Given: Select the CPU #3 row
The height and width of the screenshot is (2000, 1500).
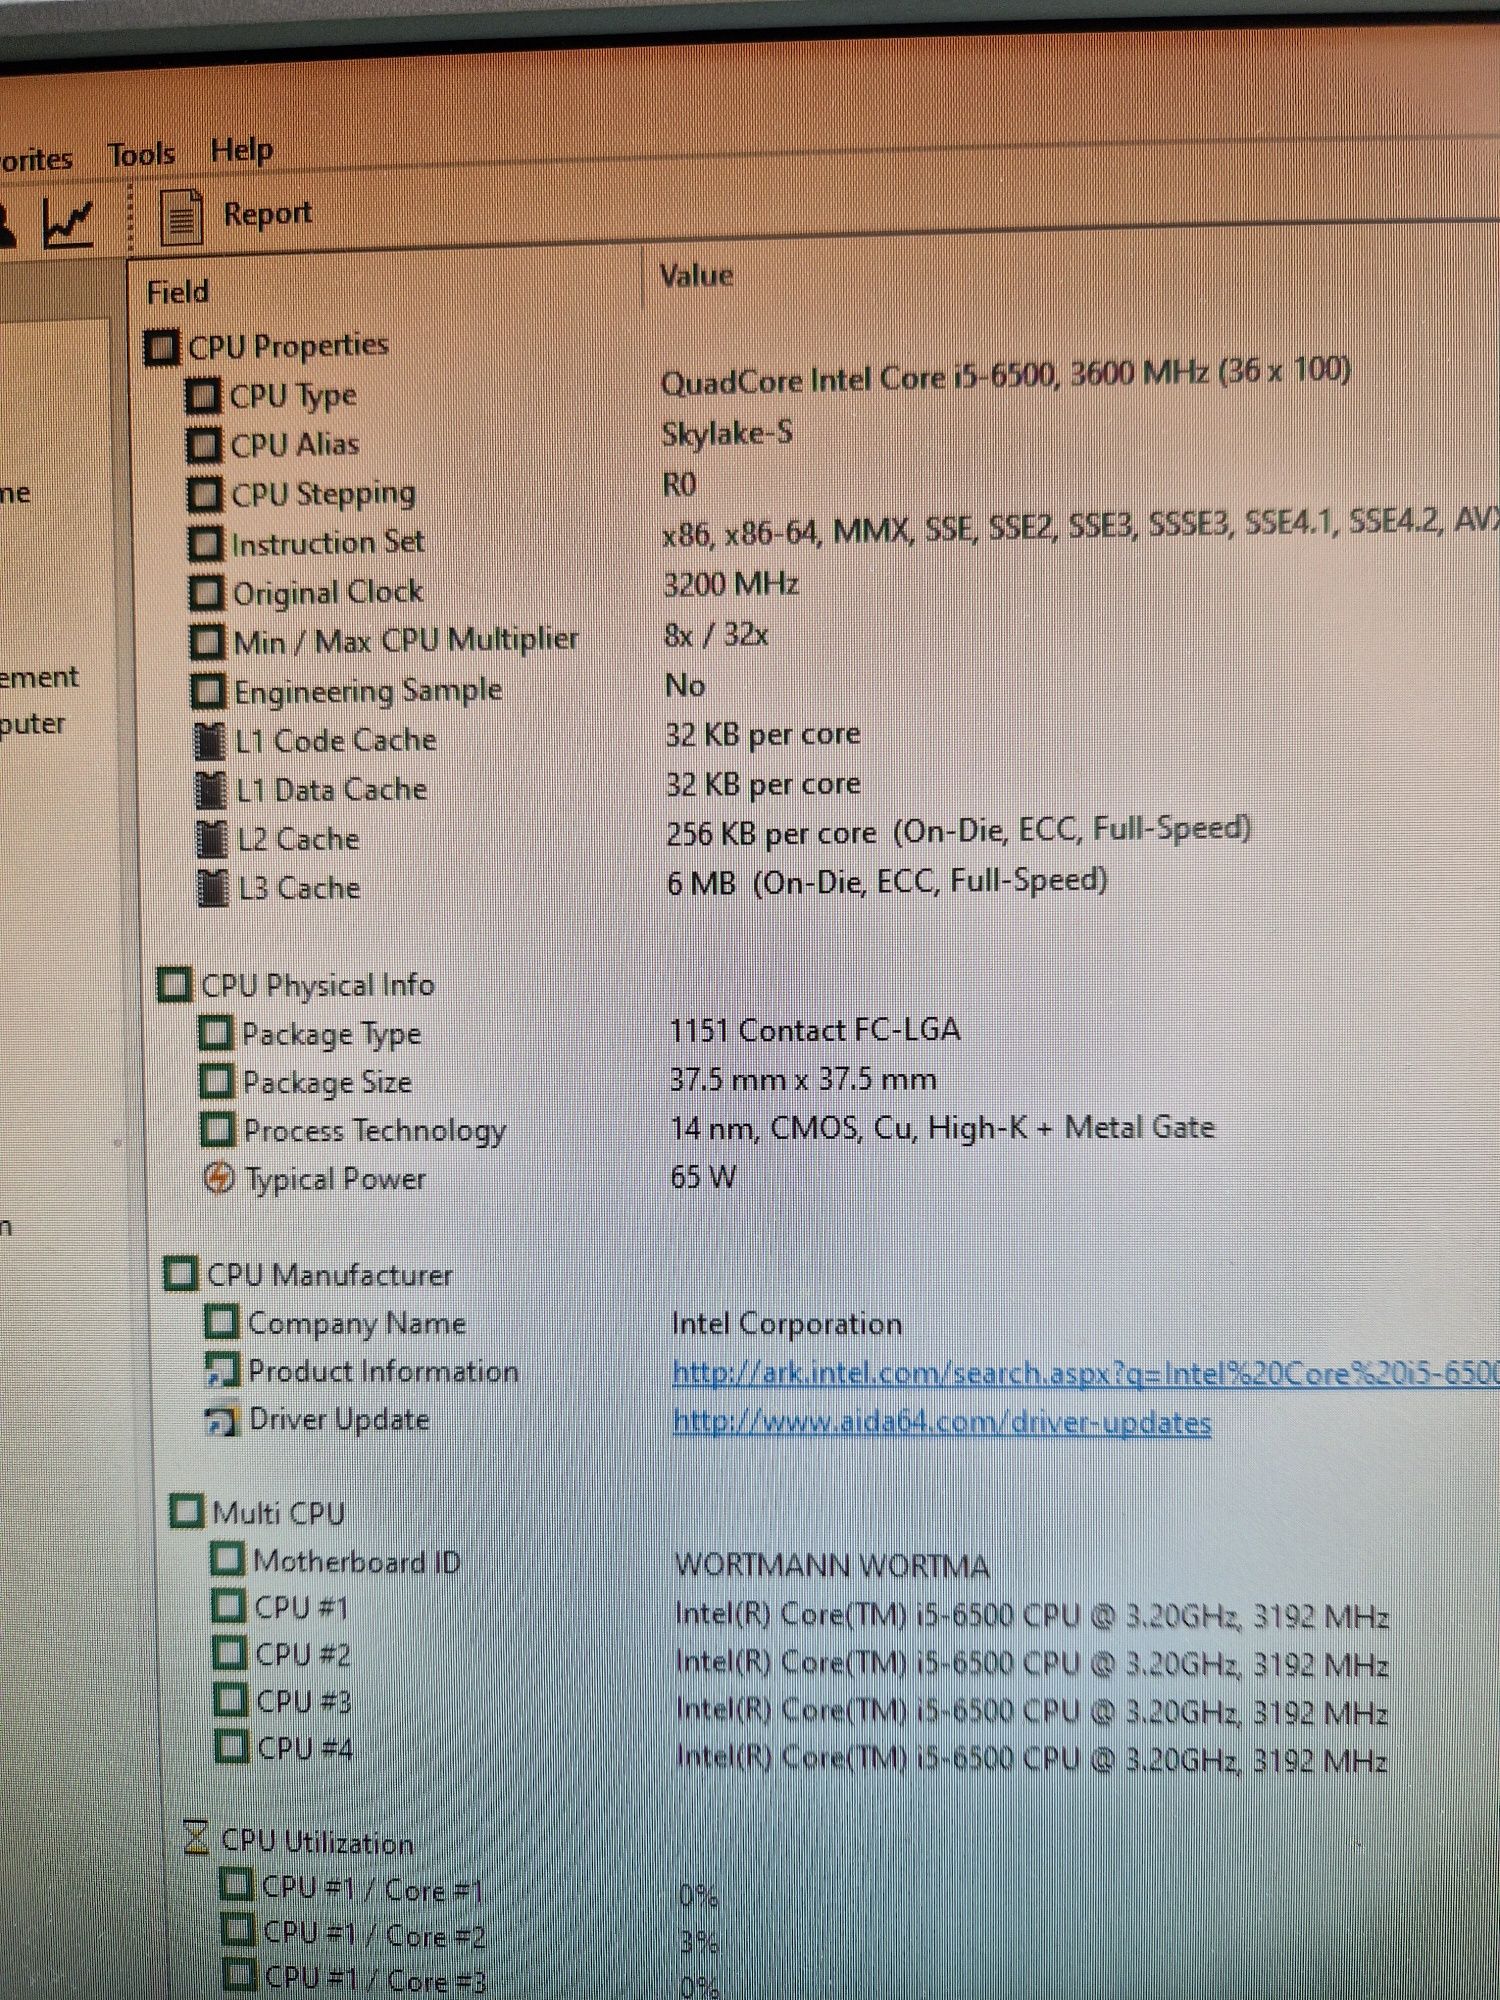Looking at the screenshot, I should coord(800,1705).
